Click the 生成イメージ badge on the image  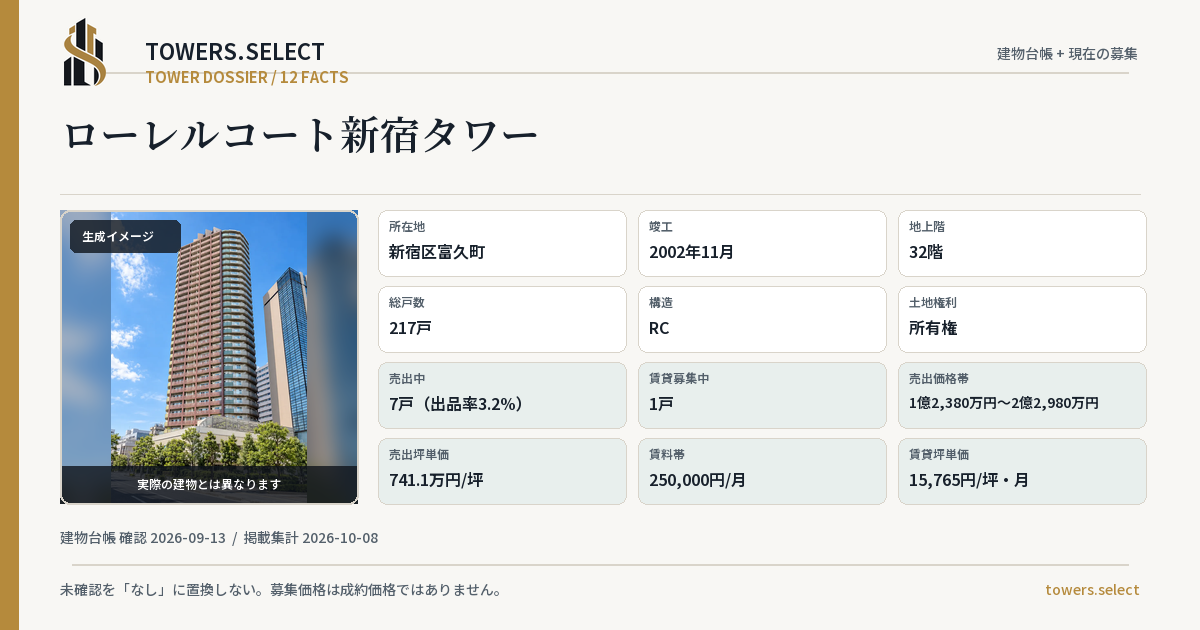tap(125, 237)
